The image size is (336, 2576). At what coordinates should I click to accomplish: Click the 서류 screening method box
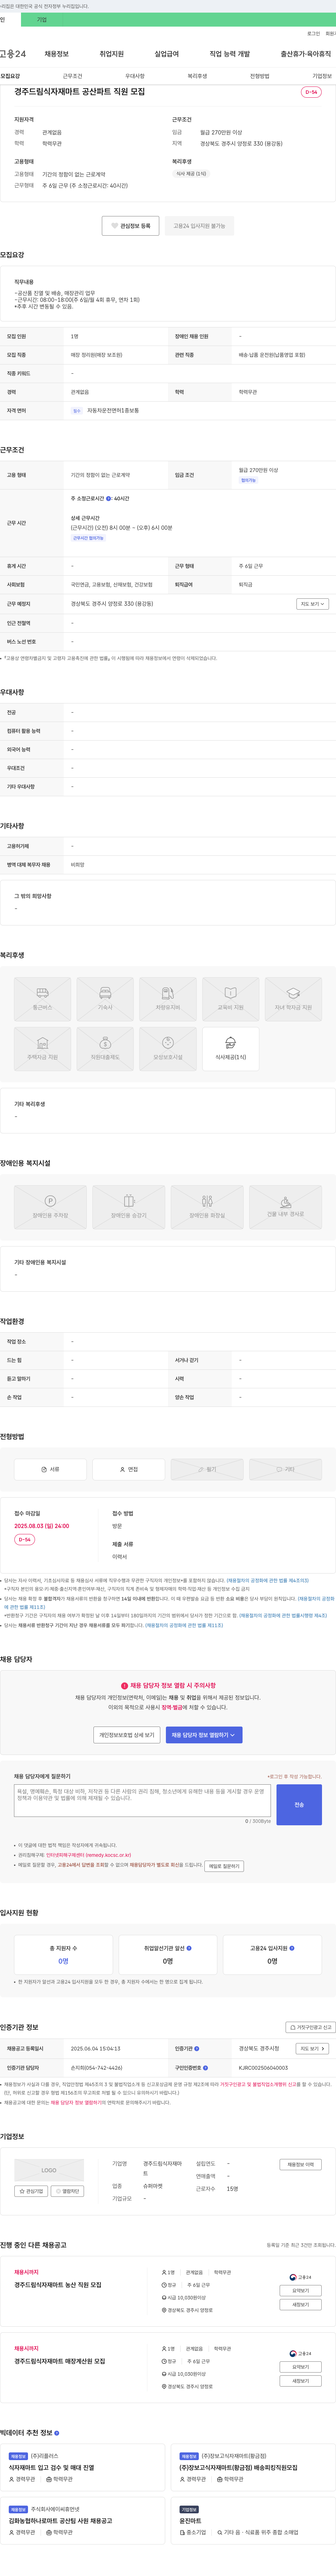tap(50, 1469)
